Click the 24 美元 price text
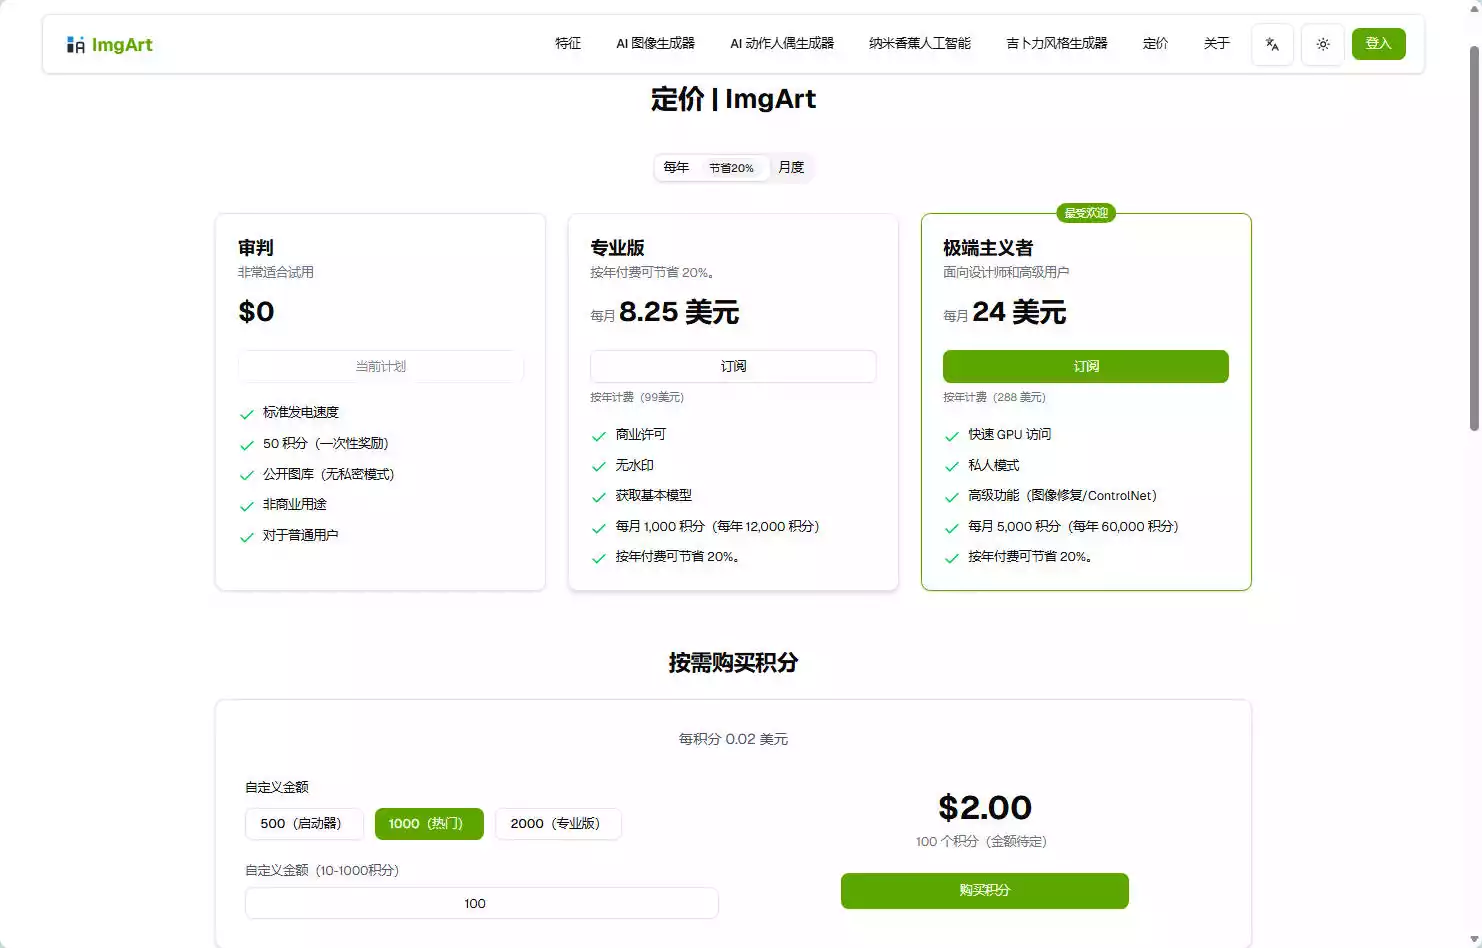Screen dimensions: 1482x948 pos(1019,312)
